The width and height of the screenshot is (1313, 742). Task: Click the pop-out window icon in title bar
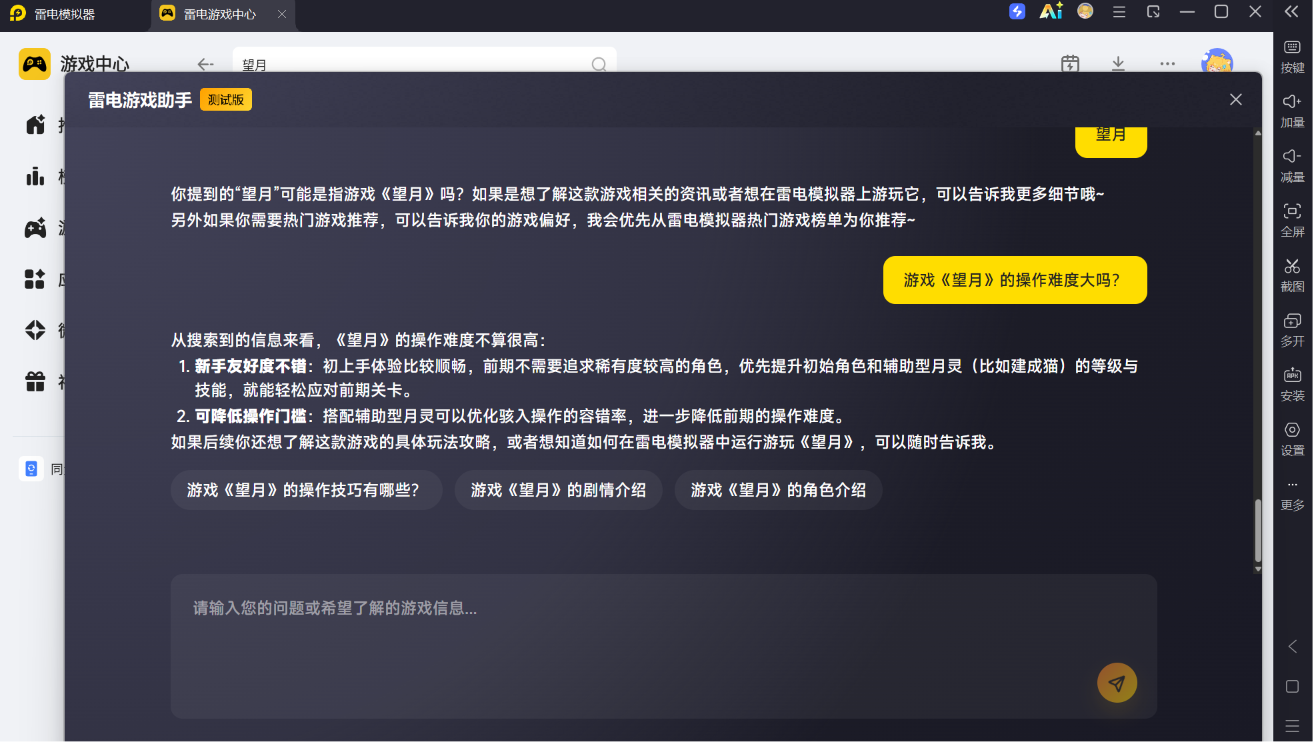pyautogui.click(x=1153, y=12)
